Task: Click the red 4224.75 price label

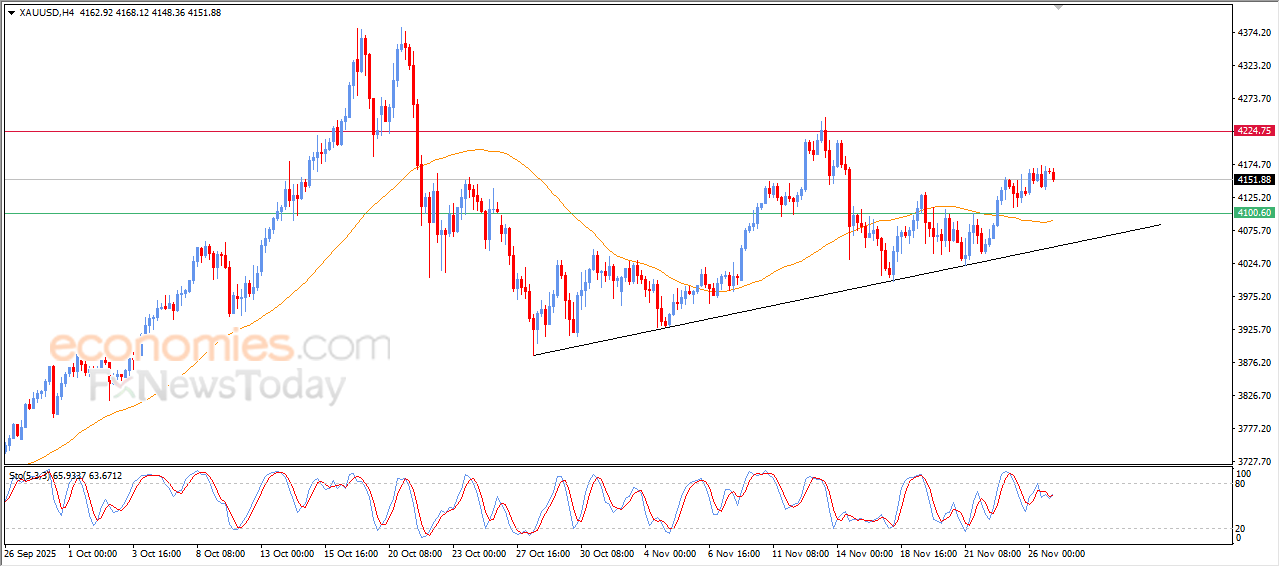Action: pyautogui.click(x=1253, y=131)
